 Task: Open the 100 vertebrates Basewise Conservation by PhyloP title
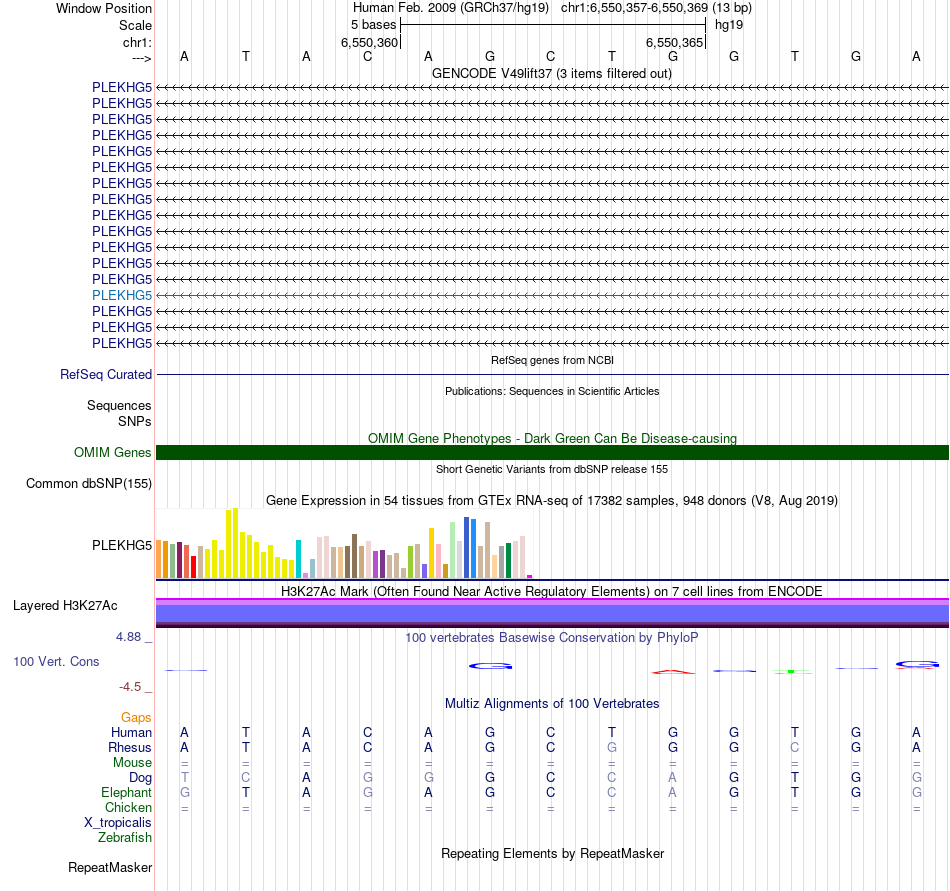552,637
